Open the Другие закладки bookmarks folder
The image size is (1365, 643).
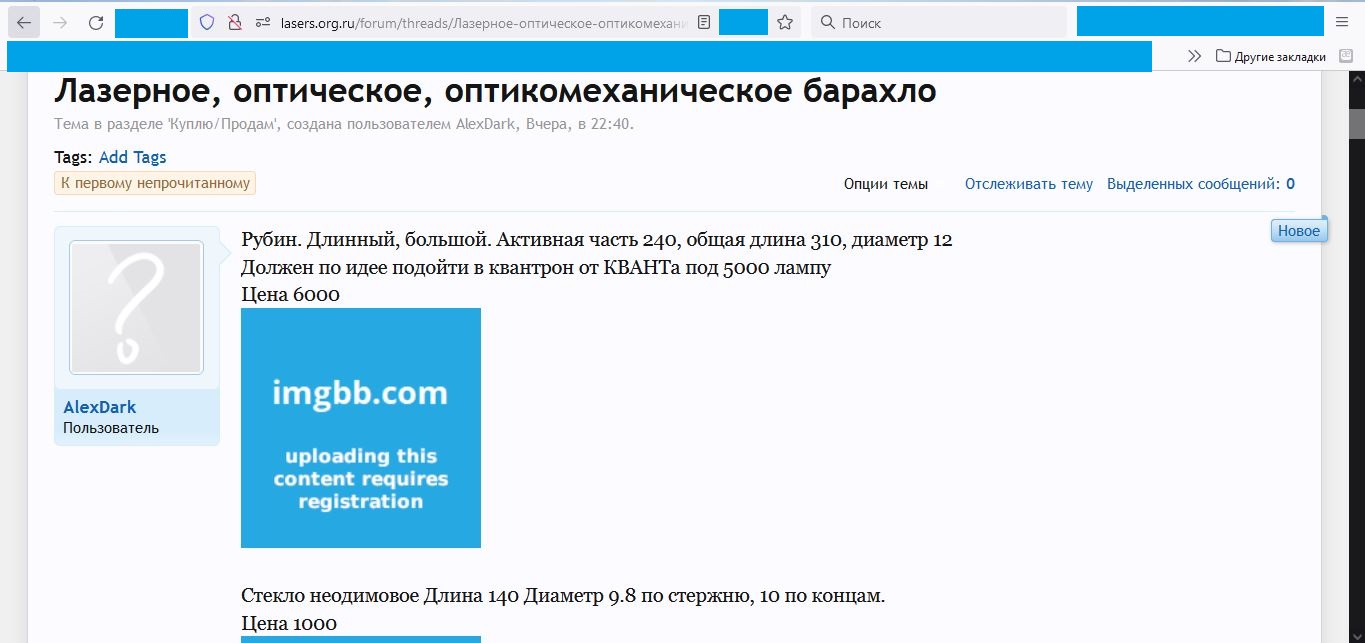[1271, 57]
